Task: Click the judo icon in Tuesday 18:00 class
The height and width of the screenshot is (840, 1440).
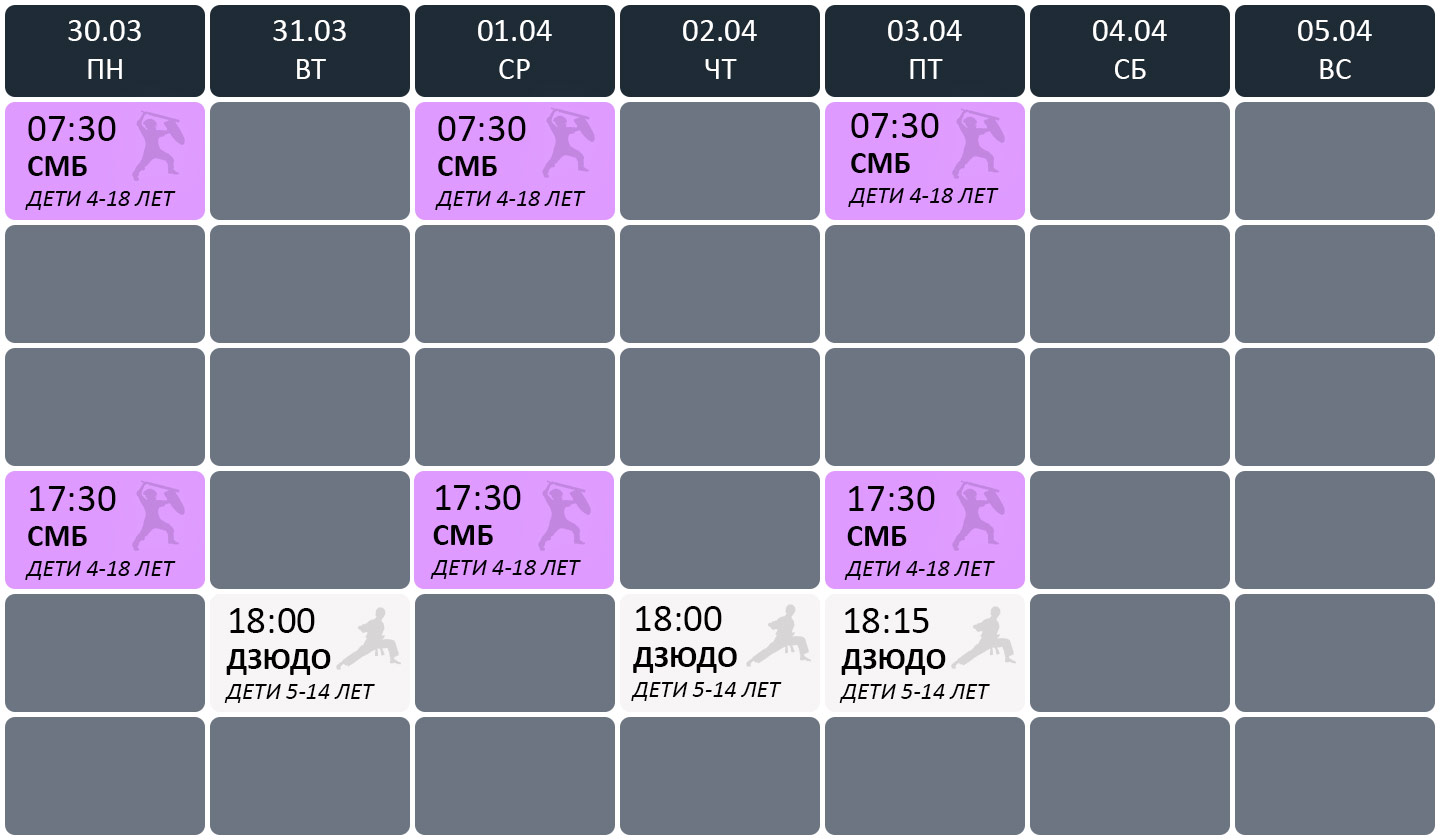Action: [x=370, y=637]
